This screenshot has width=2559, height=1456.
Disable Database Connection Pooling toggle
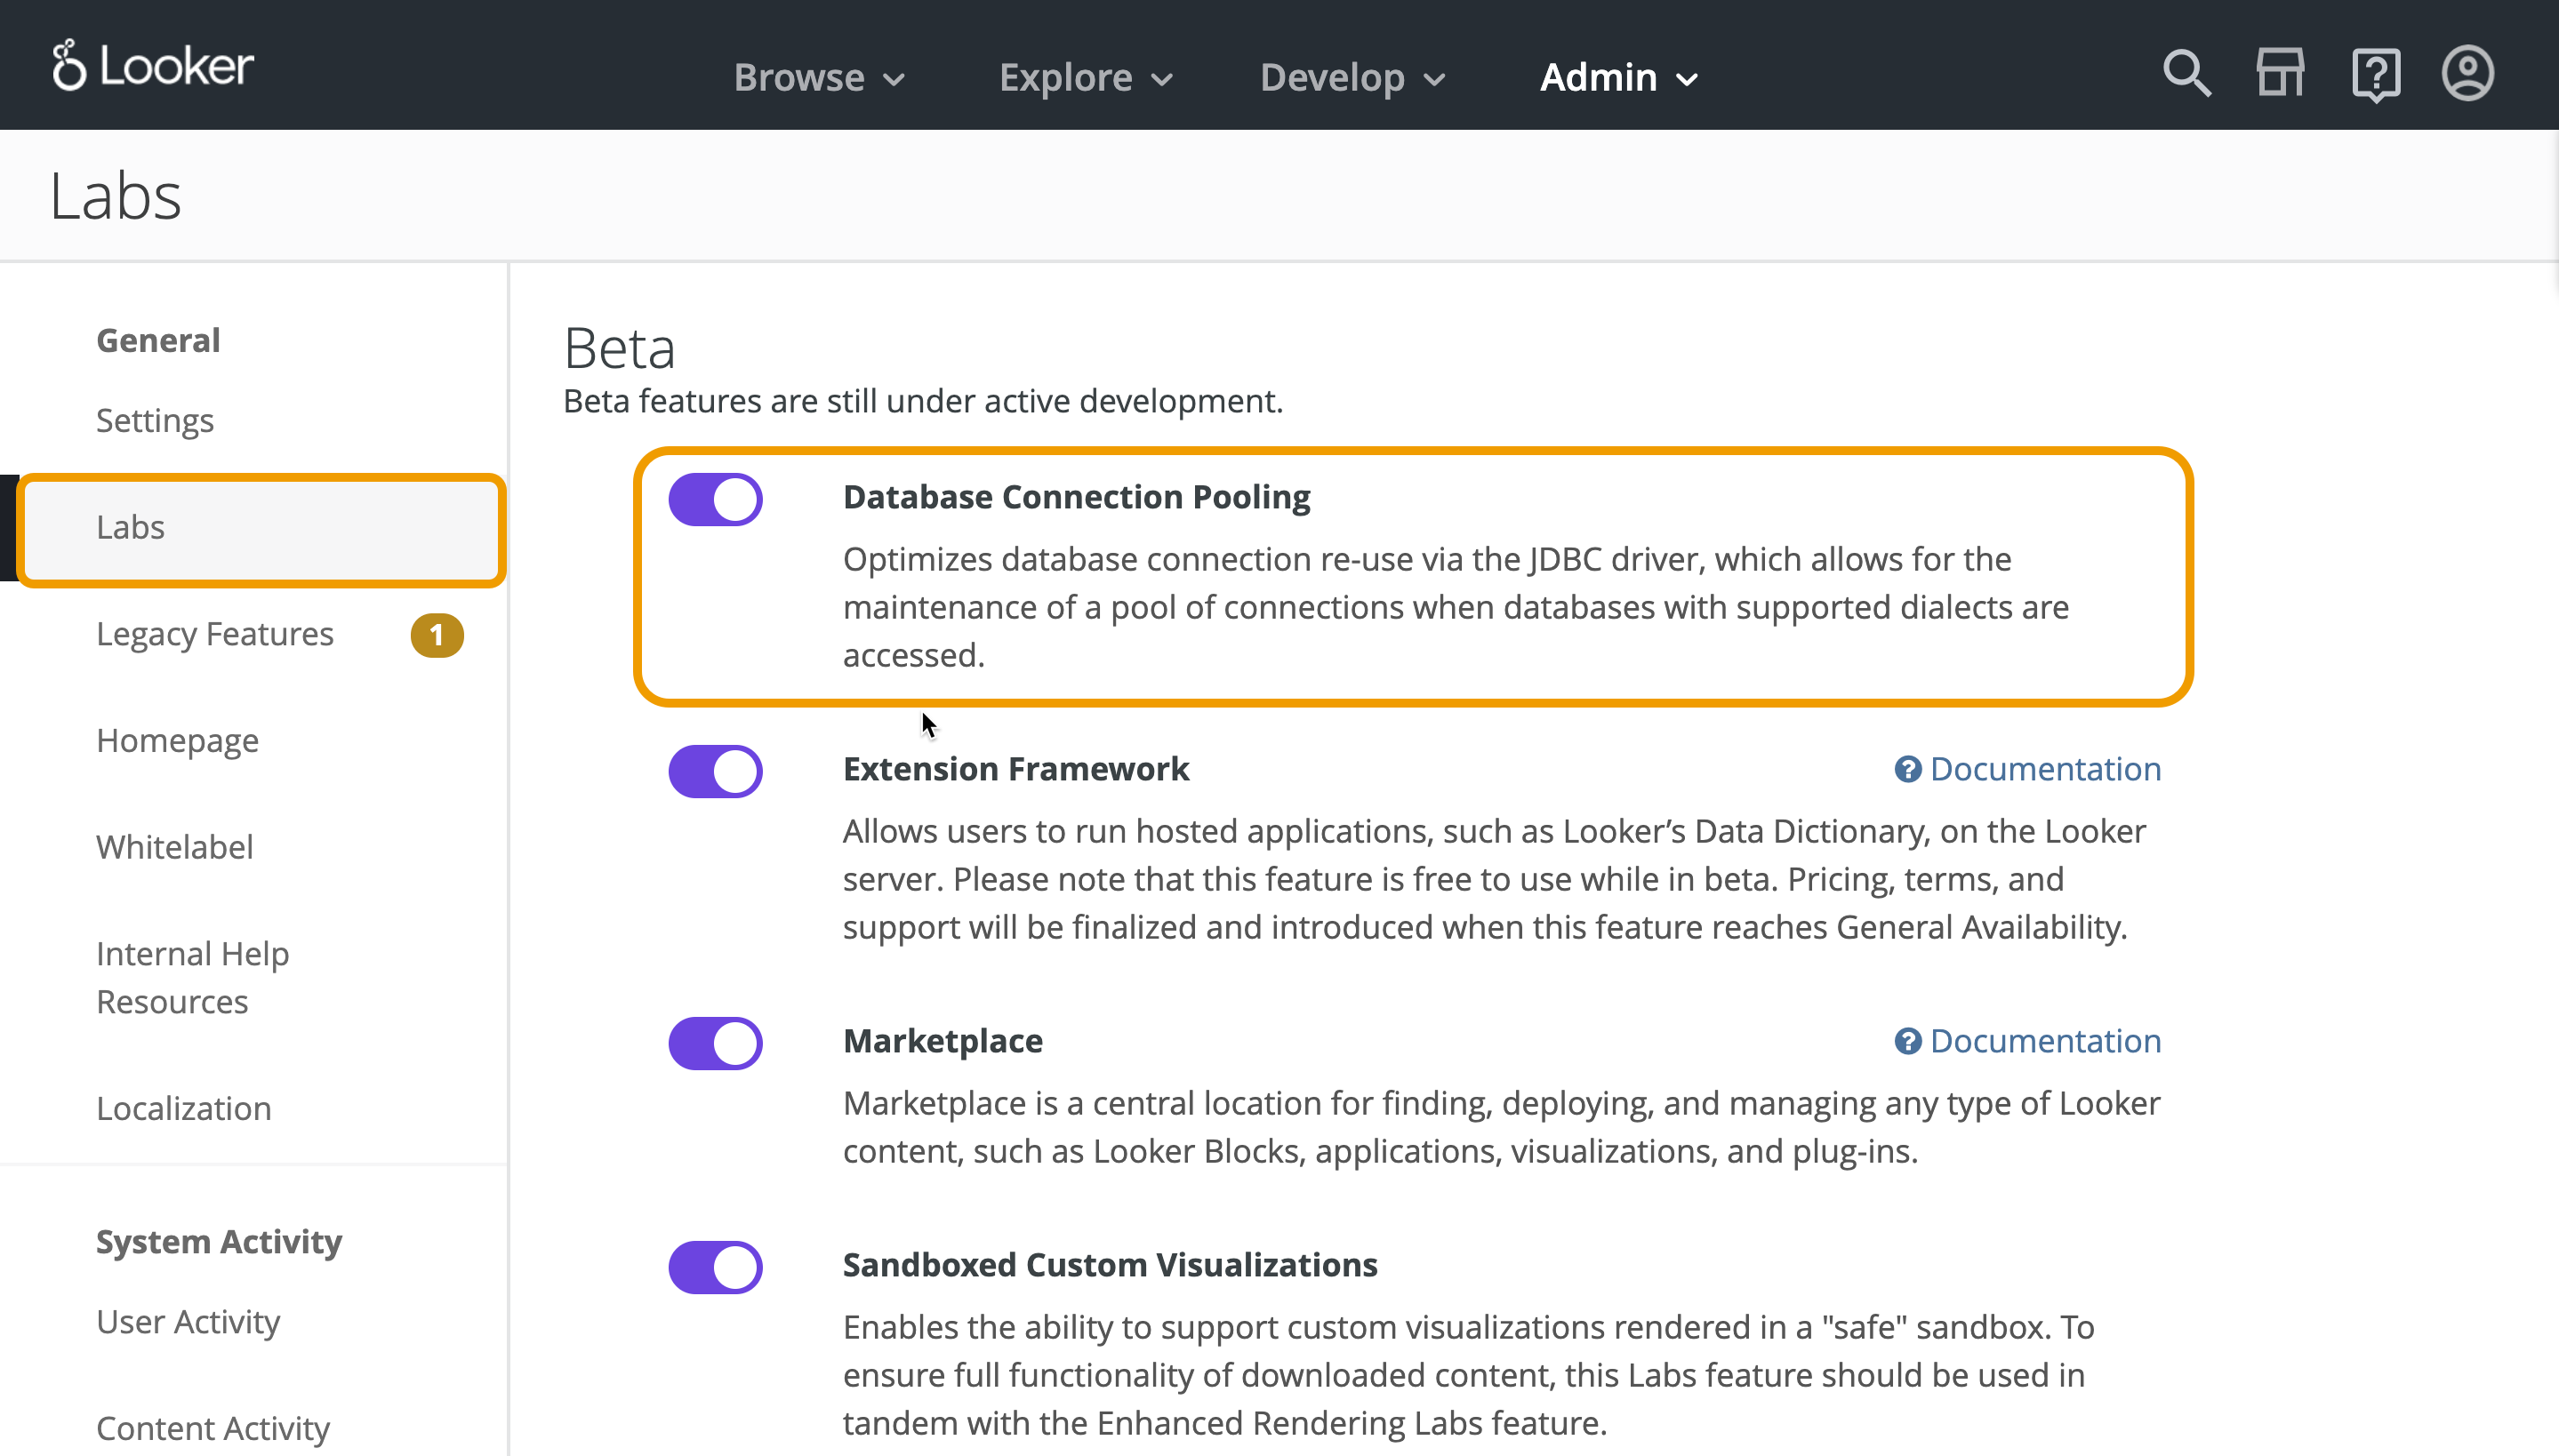click(x=715, y=499)
